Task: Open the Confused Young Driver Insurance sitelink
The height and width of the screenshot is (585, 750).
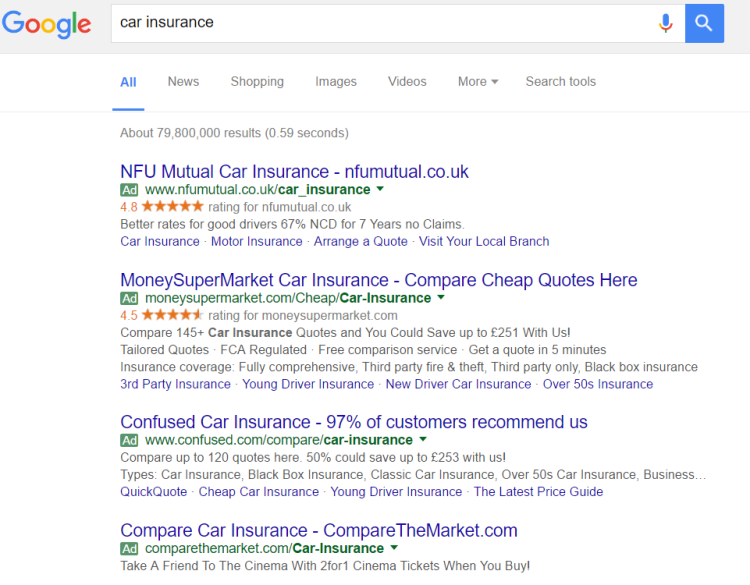Action: [x=396, y=492]
